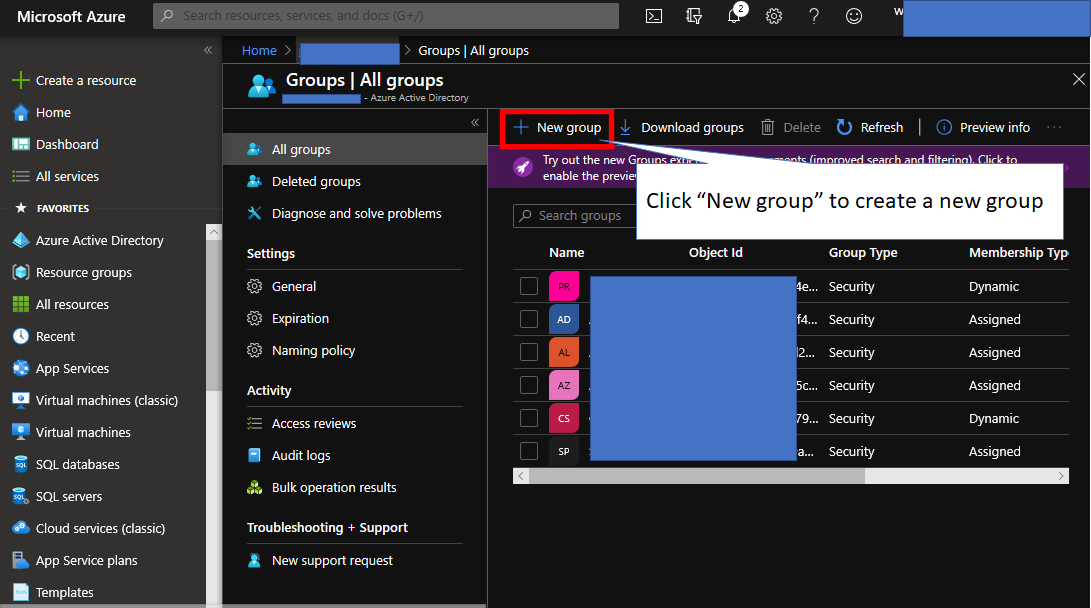Click the Home breadcrumb link
The width and height of the screenshot is (1091, 608).
point(259,50)
